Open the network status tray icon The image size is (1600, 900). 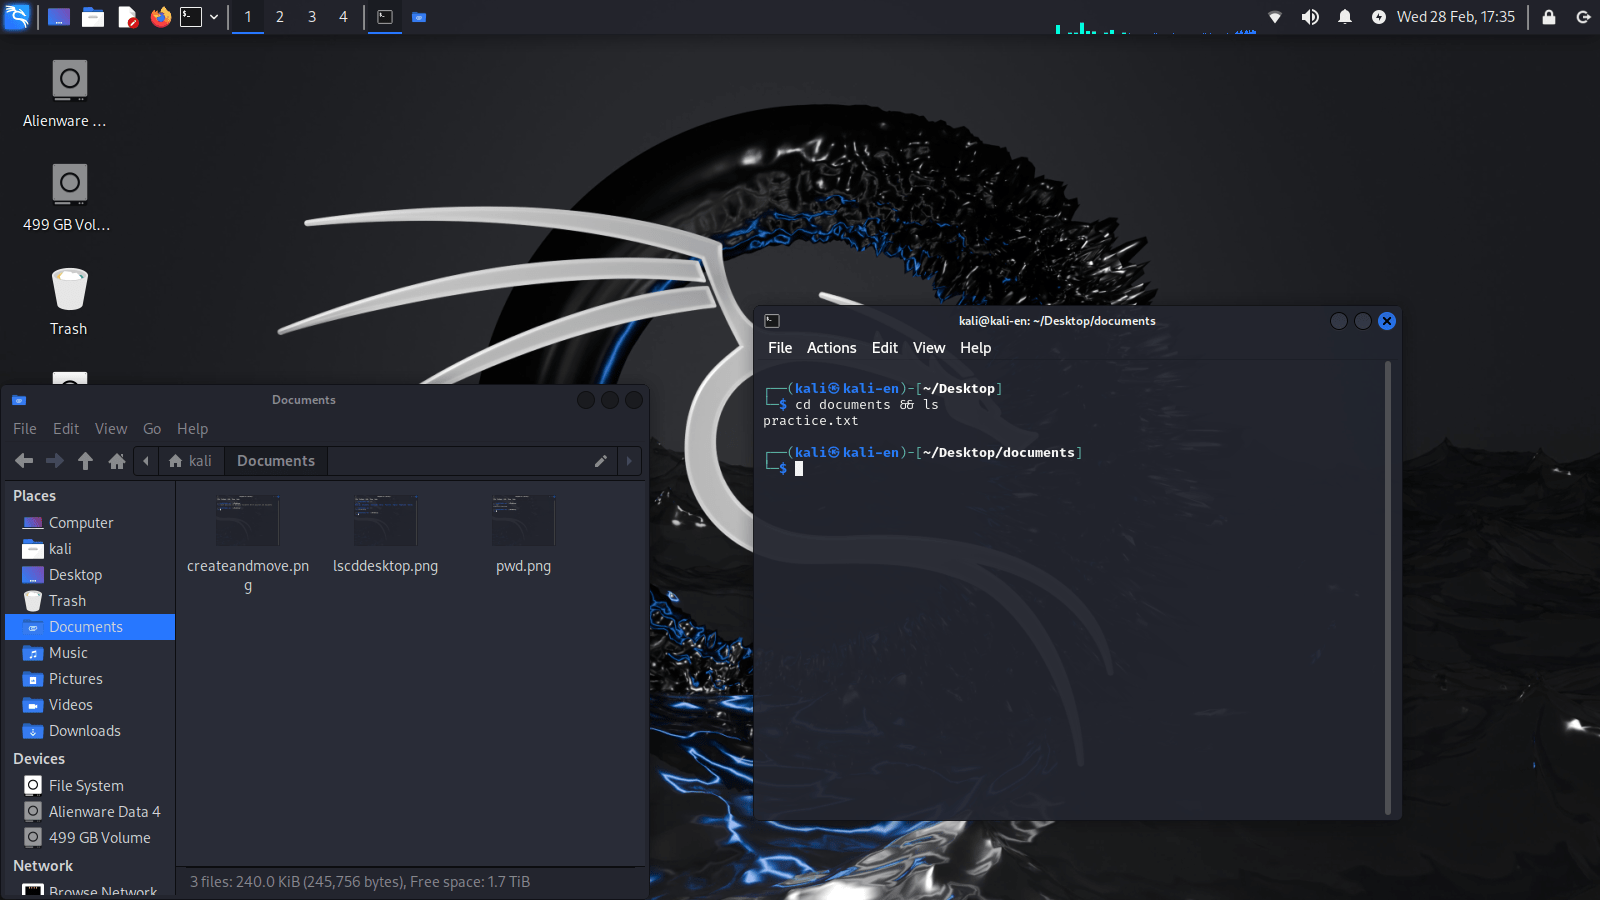coord(1275,17)
